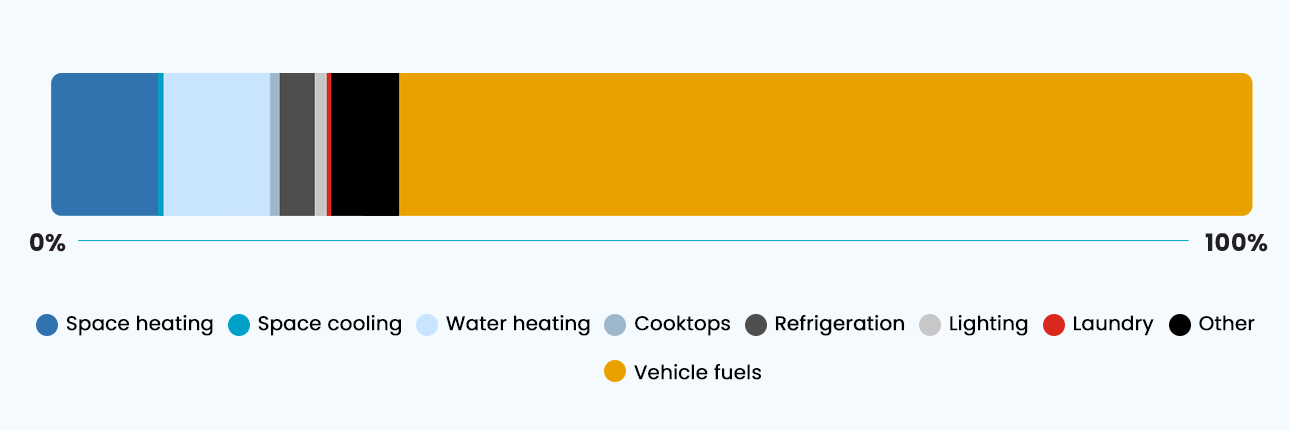Click the black Other legend dot
This screenshot has height=430, width=1290.
1180,325
